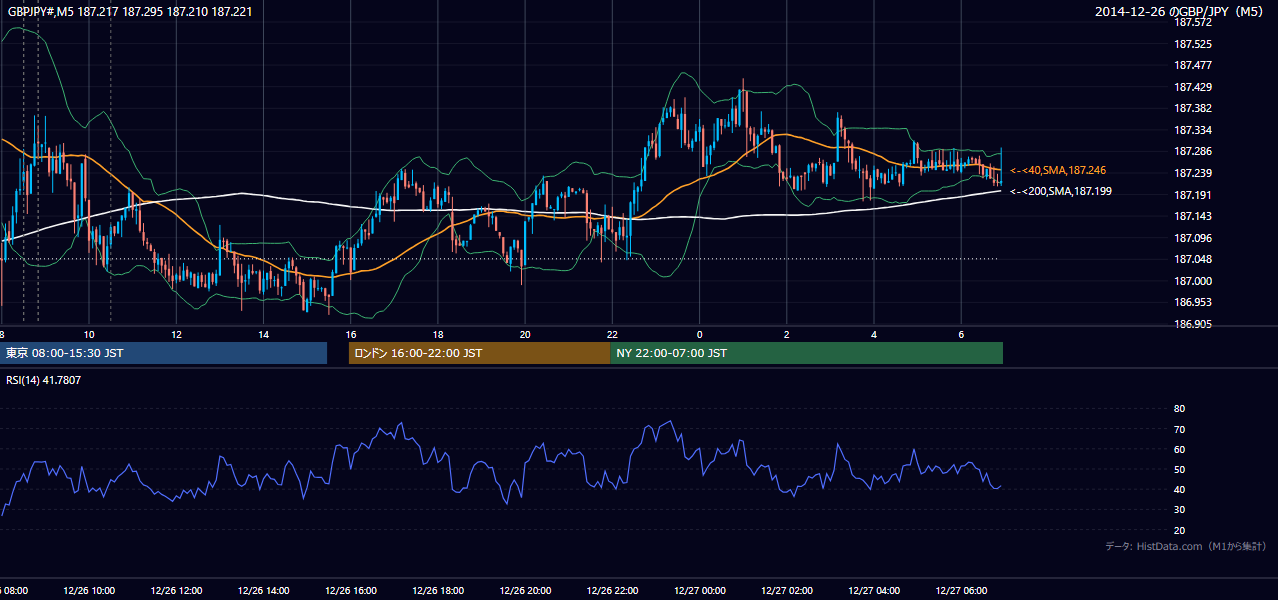Click price level 187.572 on axis
Screen dimensions: 1278x600
(x=1193, y=23)
